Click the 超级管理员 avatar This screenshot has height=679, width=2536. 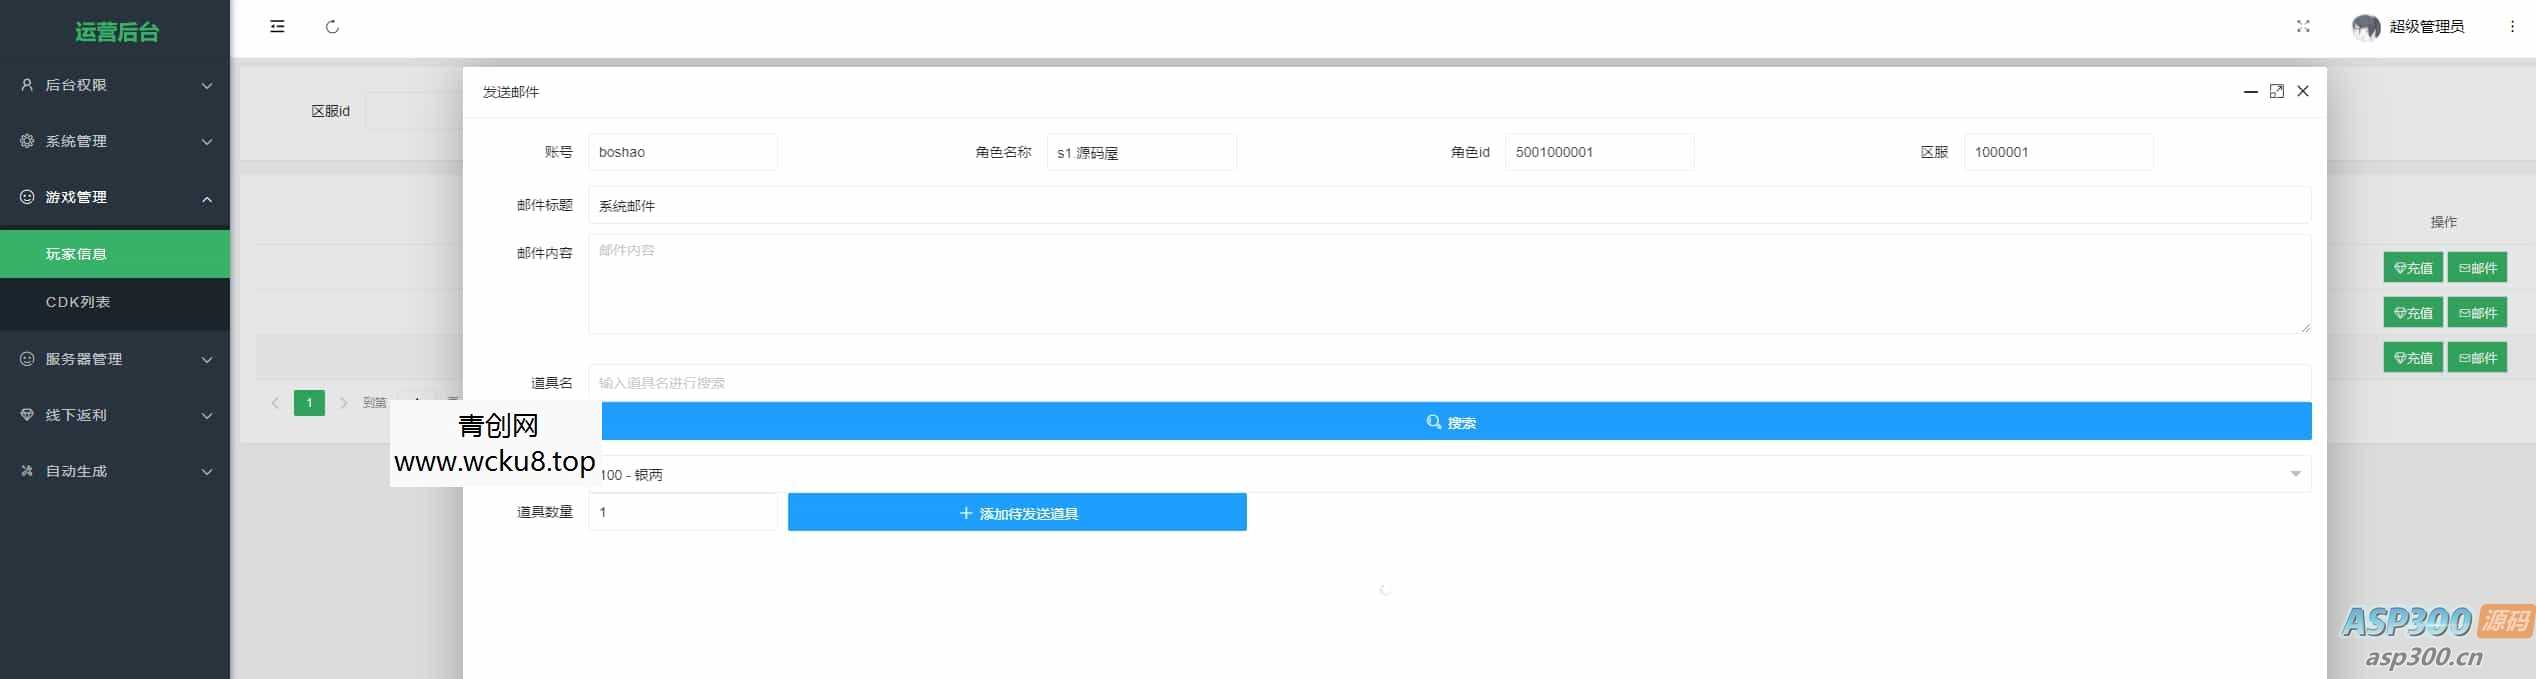coord(2365,27)
